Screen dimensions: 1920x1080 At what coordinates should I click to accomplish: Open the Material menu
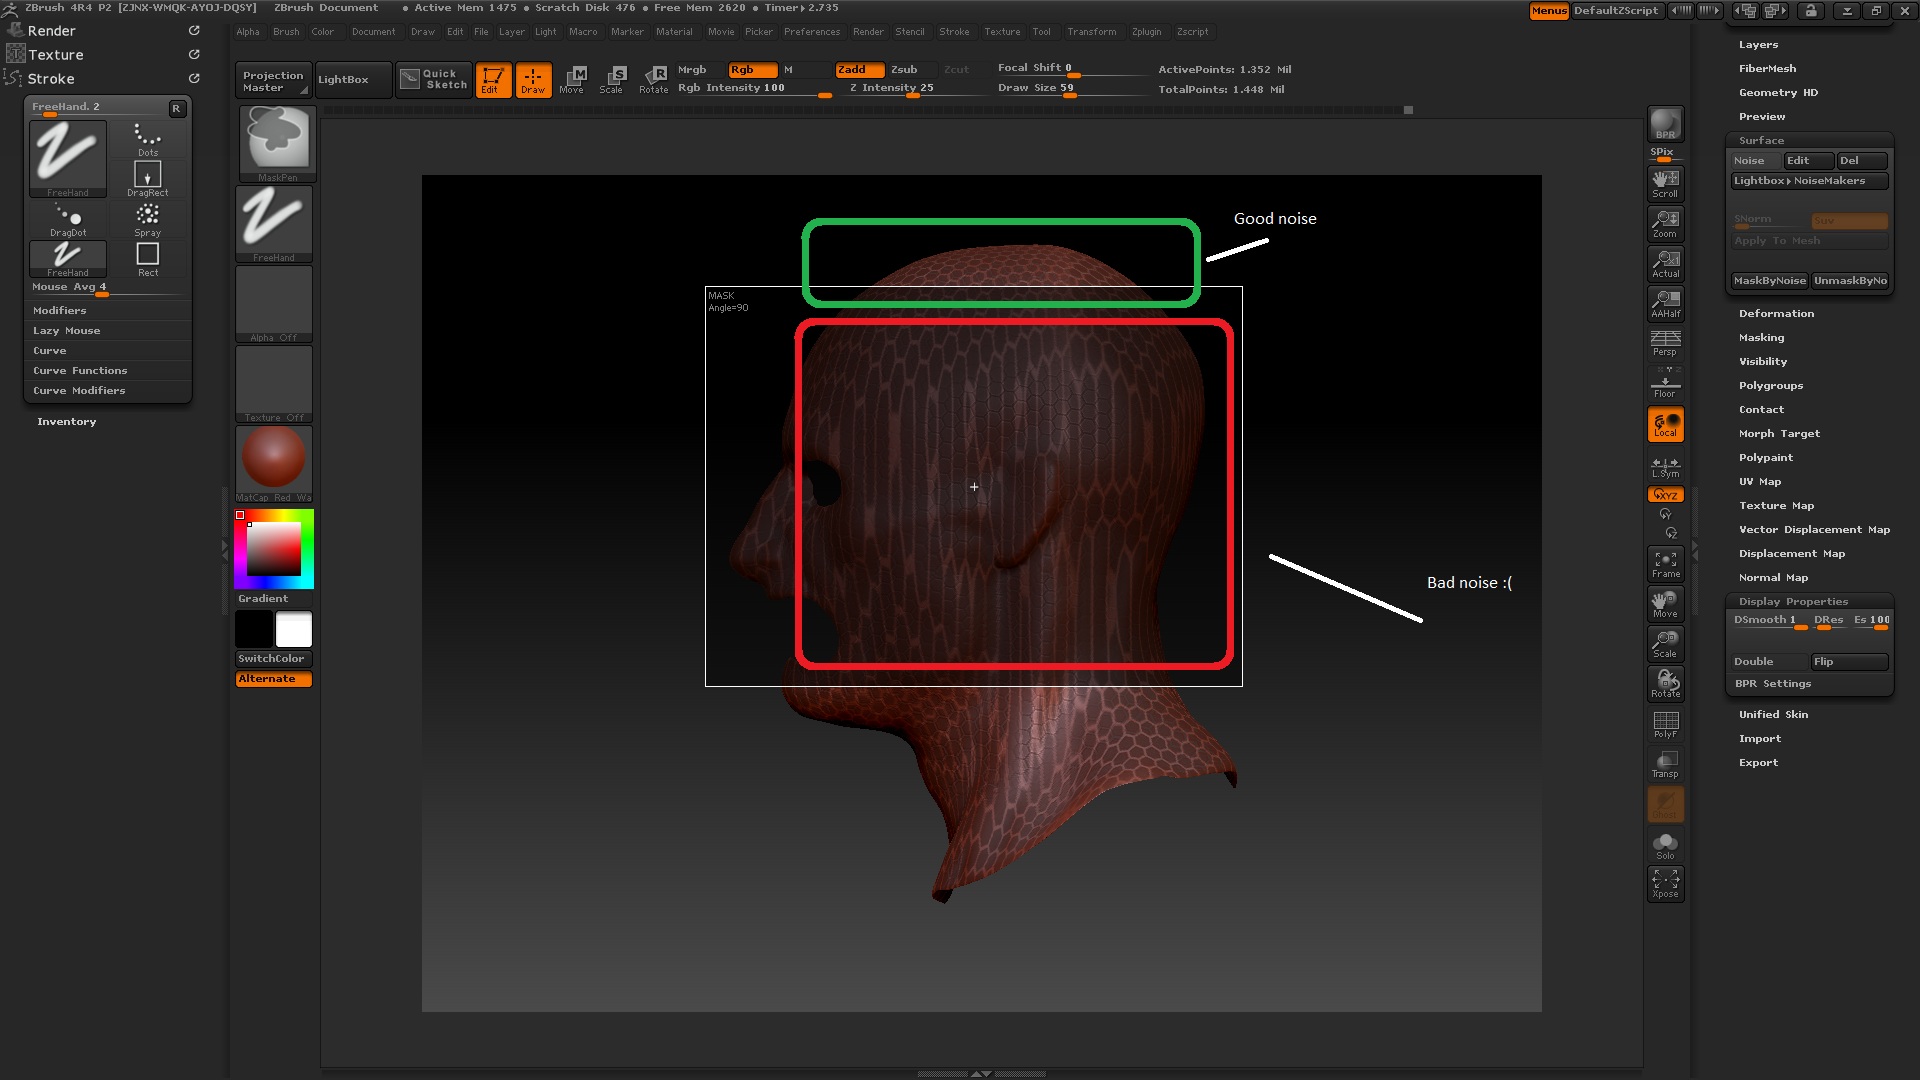[674, 32]
